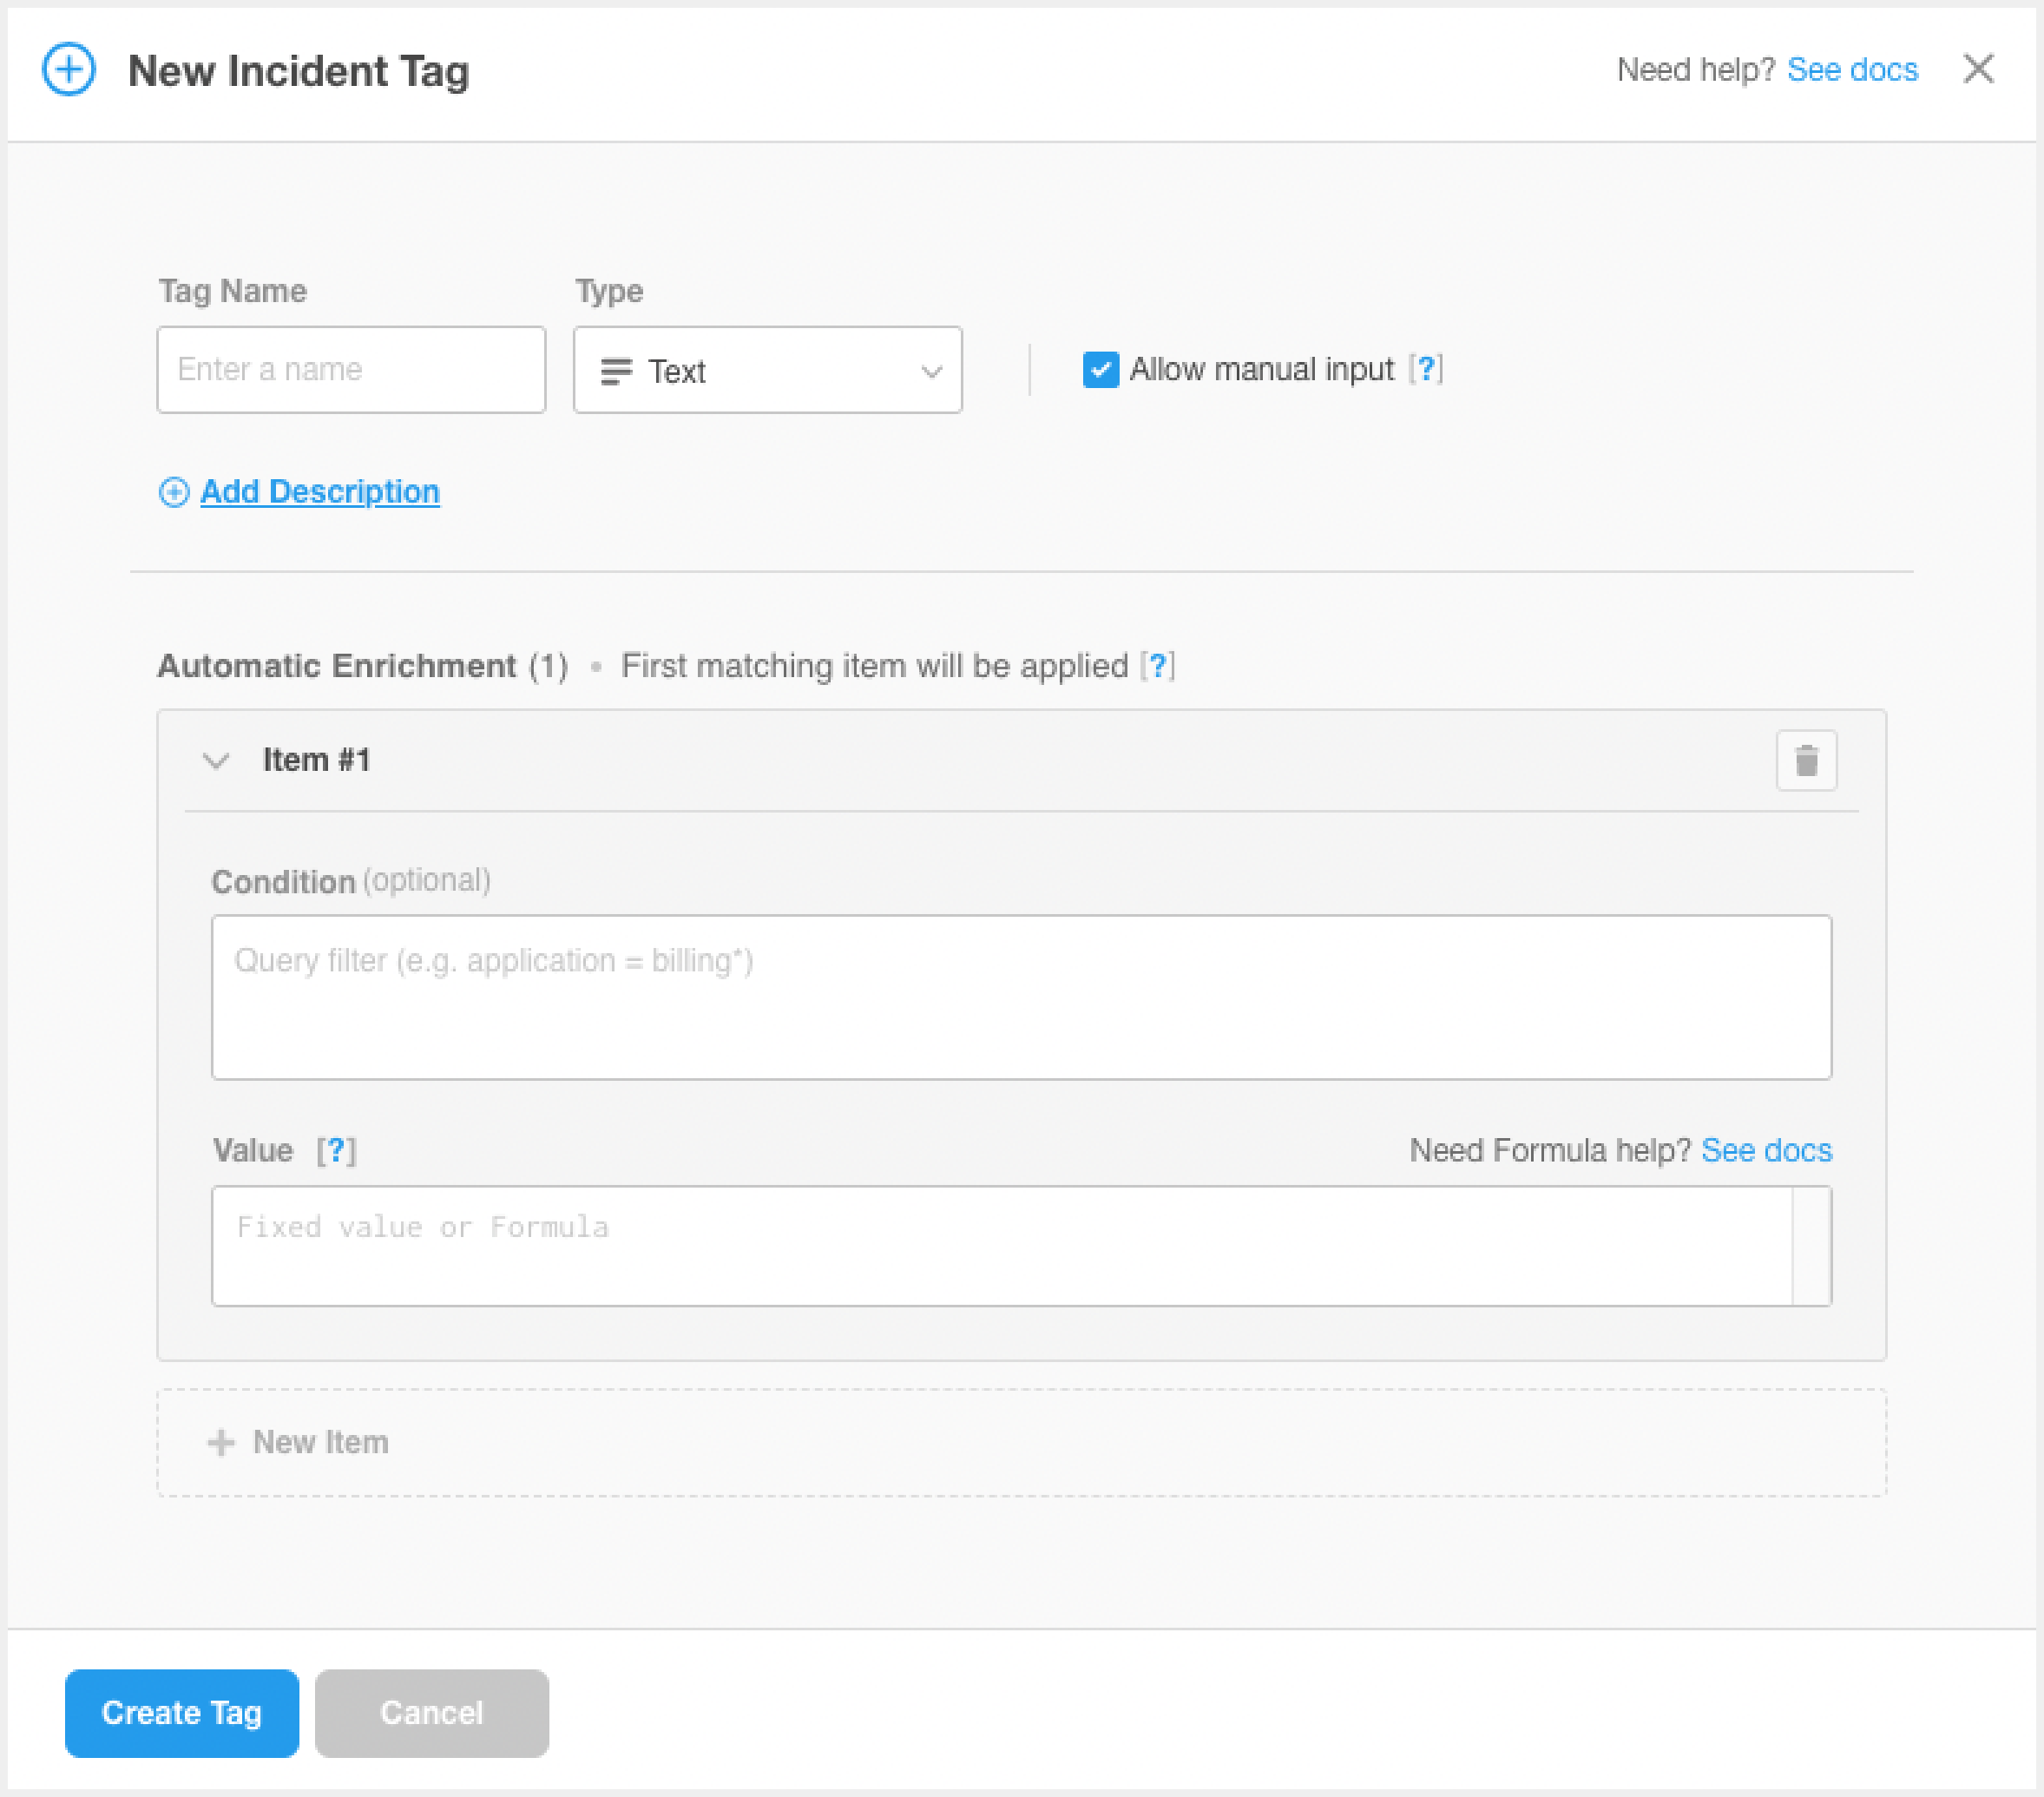Click the help icon next to Value label
Image resolution: width=2044 pixels, height=1797 pixels.
point(336,1150)
